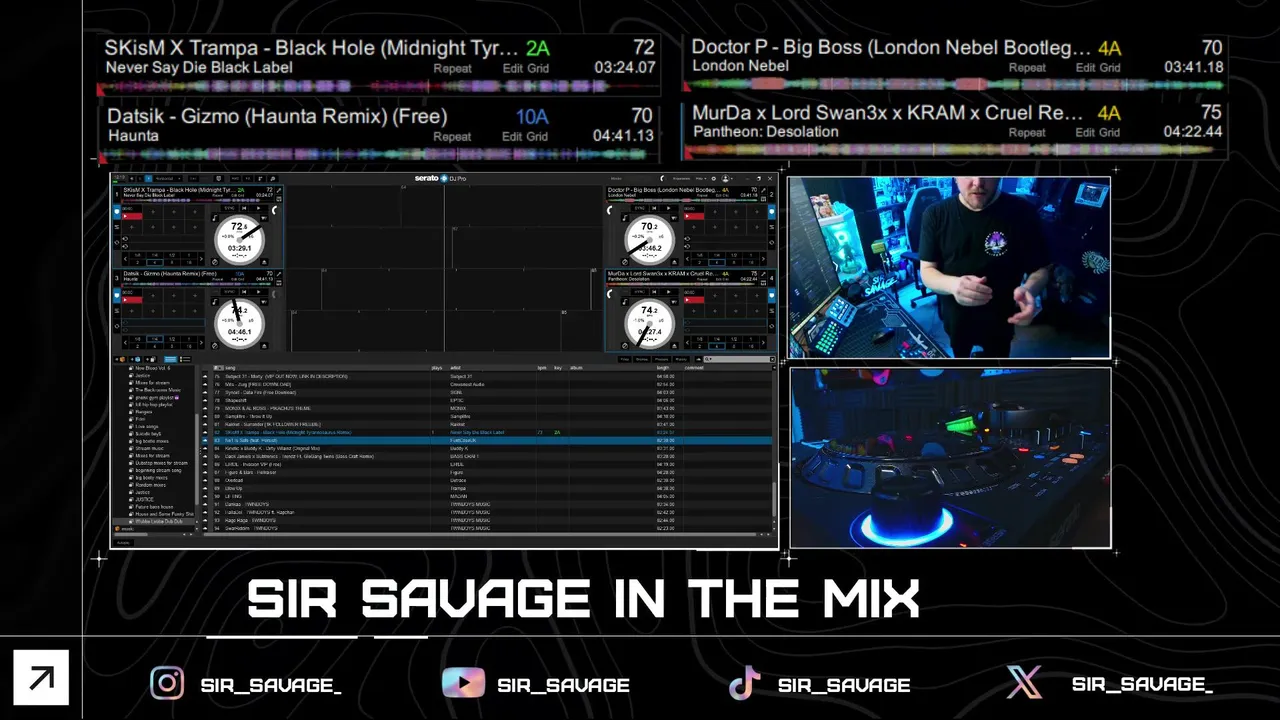Image resolution: width=1280 pixels, height=720 pixels.
Task: Toggle the first loop slot on deck 1
Action: (x=163, y=239)
